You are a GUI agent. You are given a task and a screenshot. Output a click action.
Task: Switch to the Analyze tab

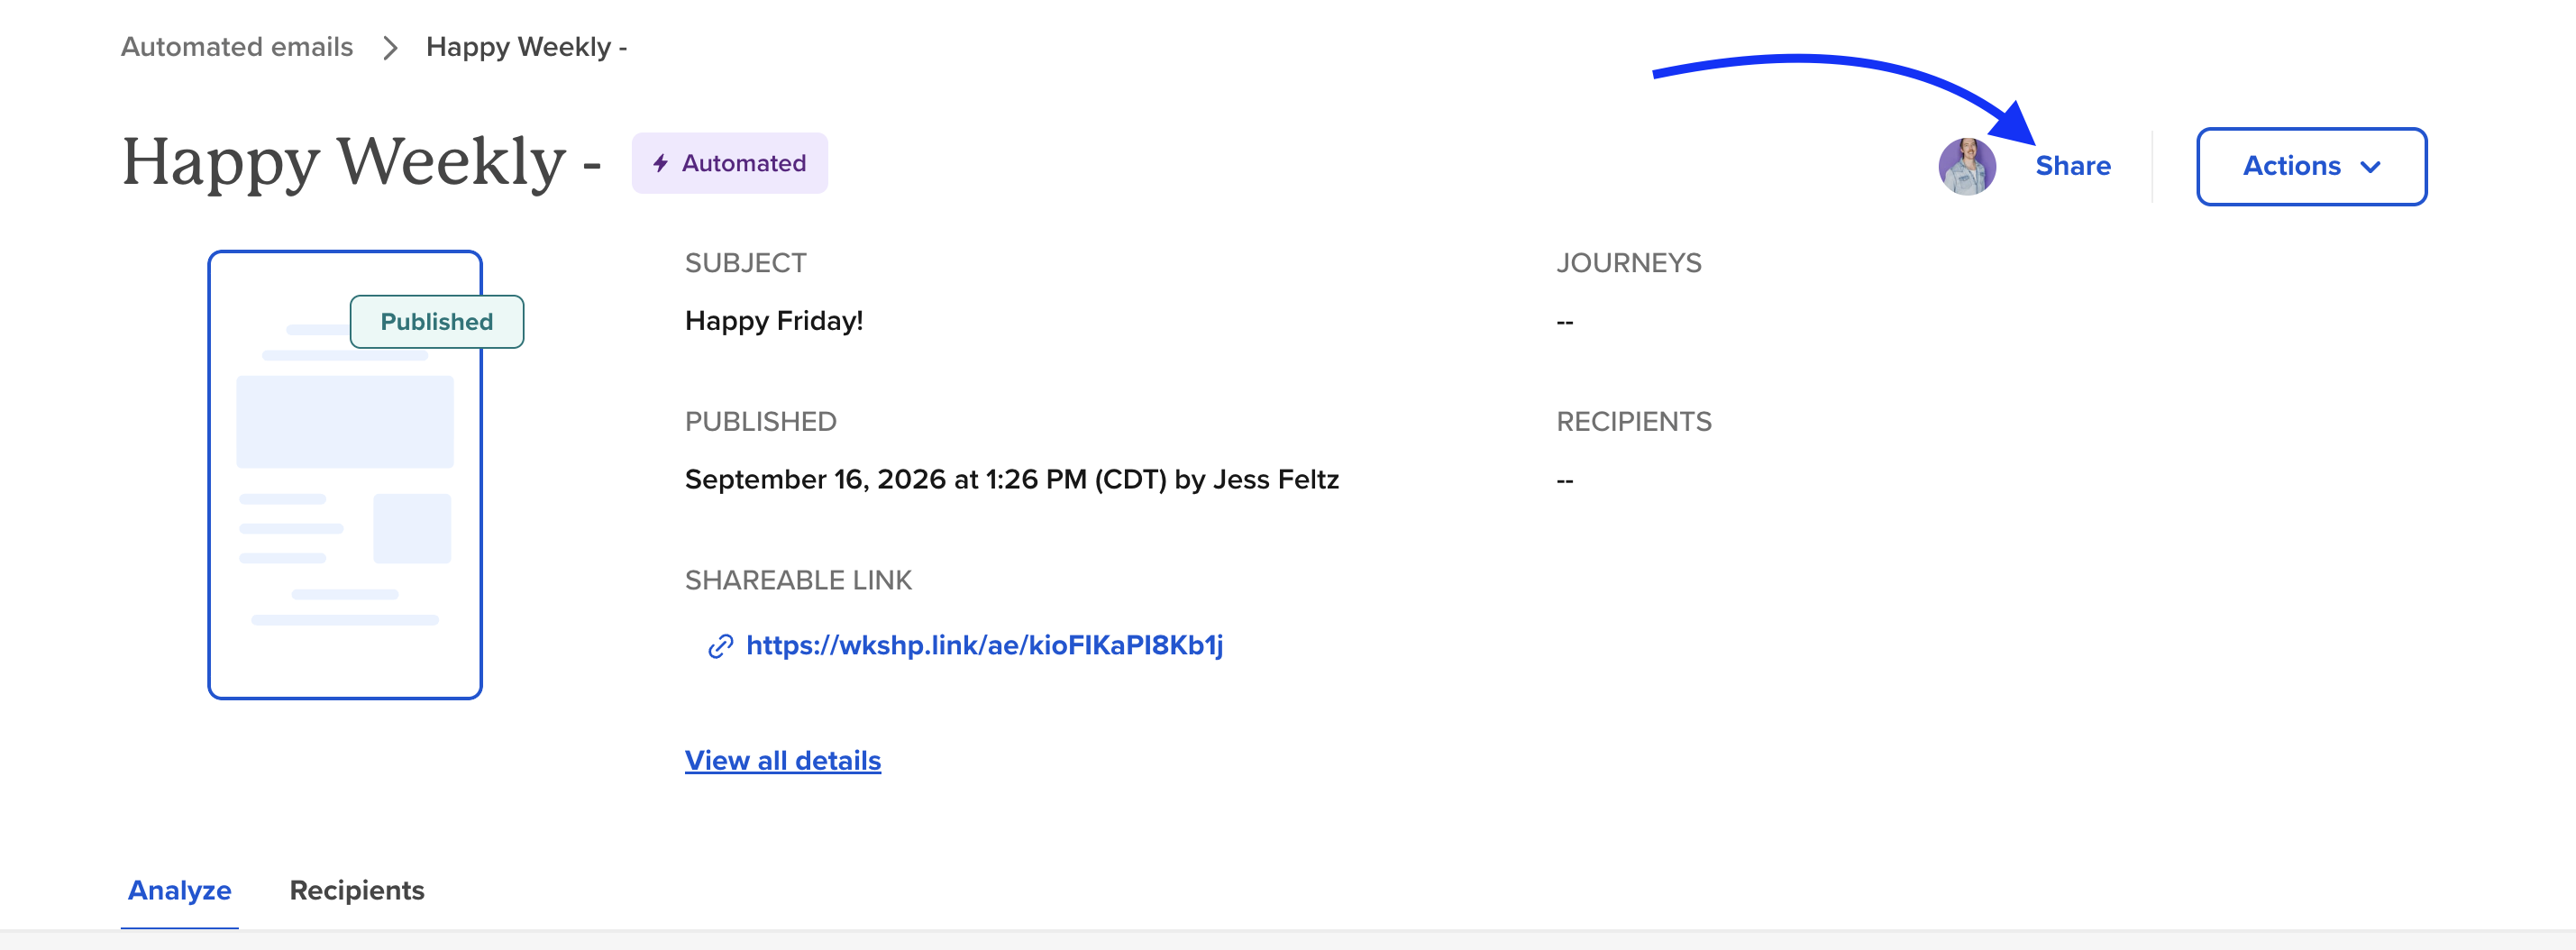[x=180, y=890]
